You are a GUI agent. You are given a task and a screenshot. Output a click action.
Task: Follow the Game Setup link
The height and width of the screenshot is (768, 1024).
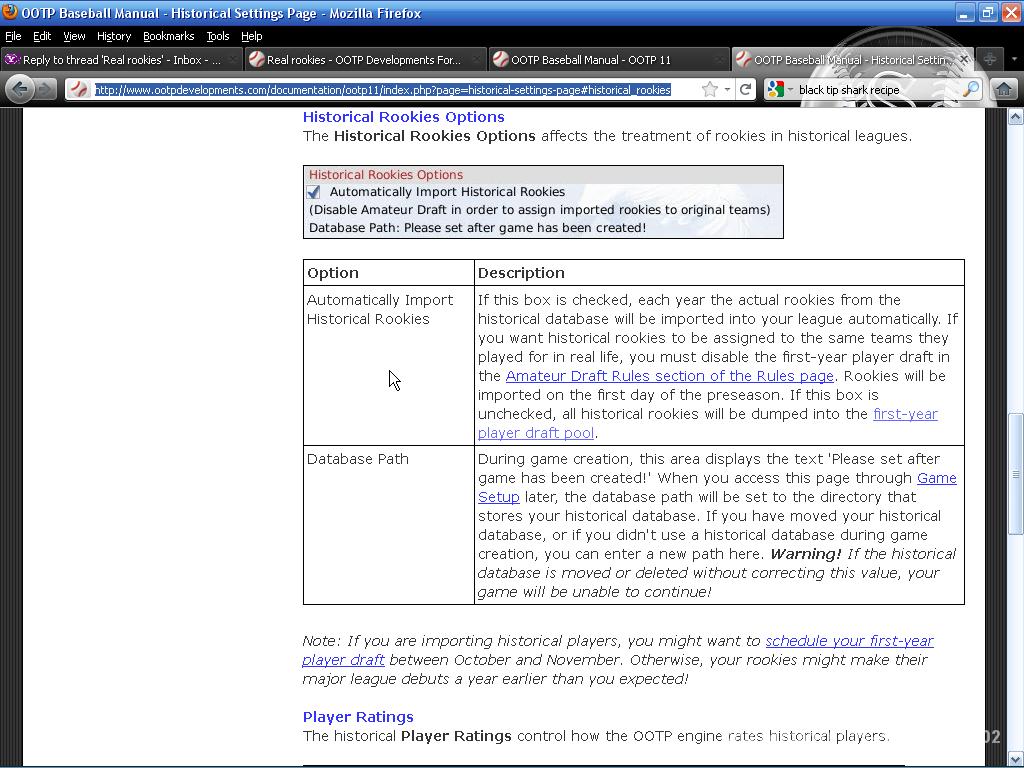coord(936,478)
